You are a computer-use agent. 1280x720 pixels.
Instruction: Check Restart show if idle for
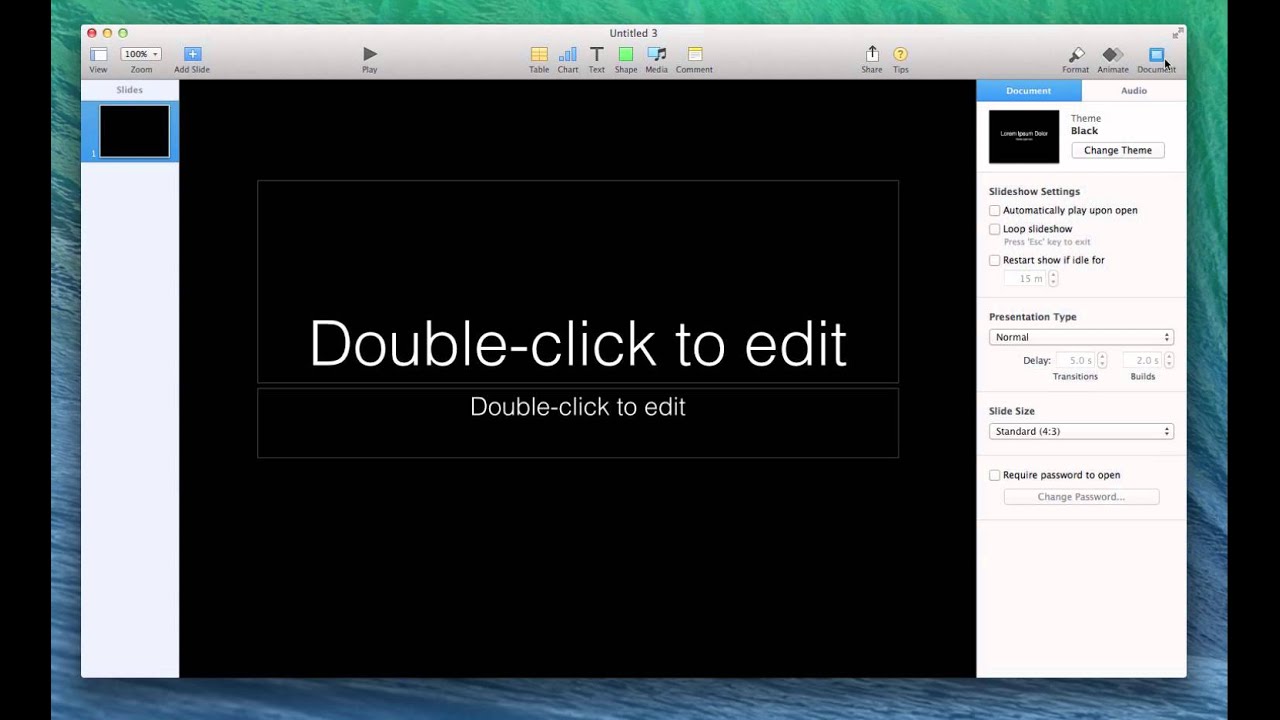pos(994,260)
